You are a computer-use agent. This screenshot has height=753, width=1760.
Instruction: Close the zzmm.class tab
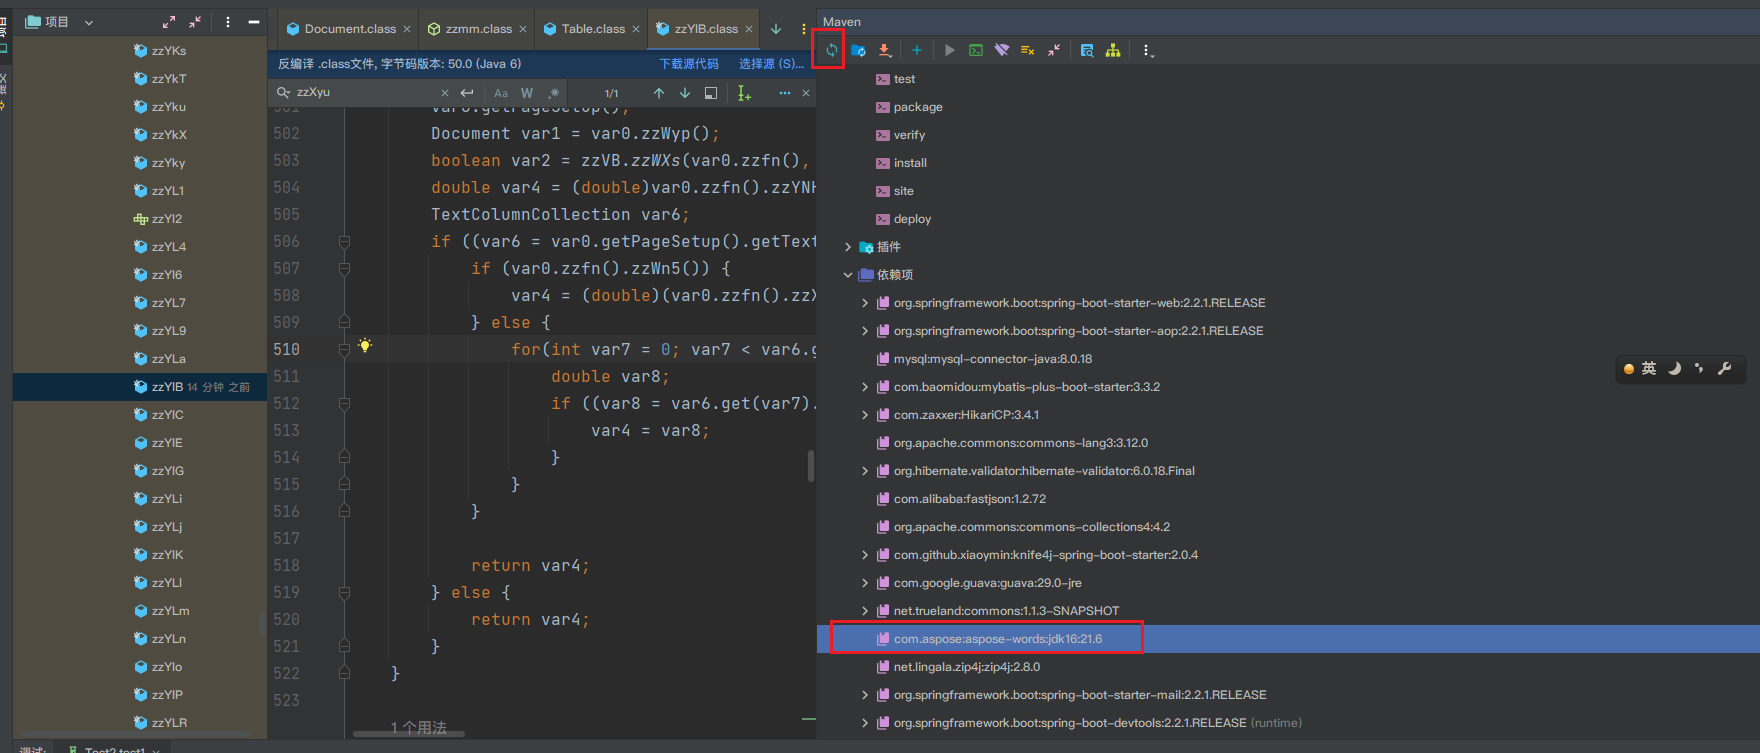coord(523,29)
